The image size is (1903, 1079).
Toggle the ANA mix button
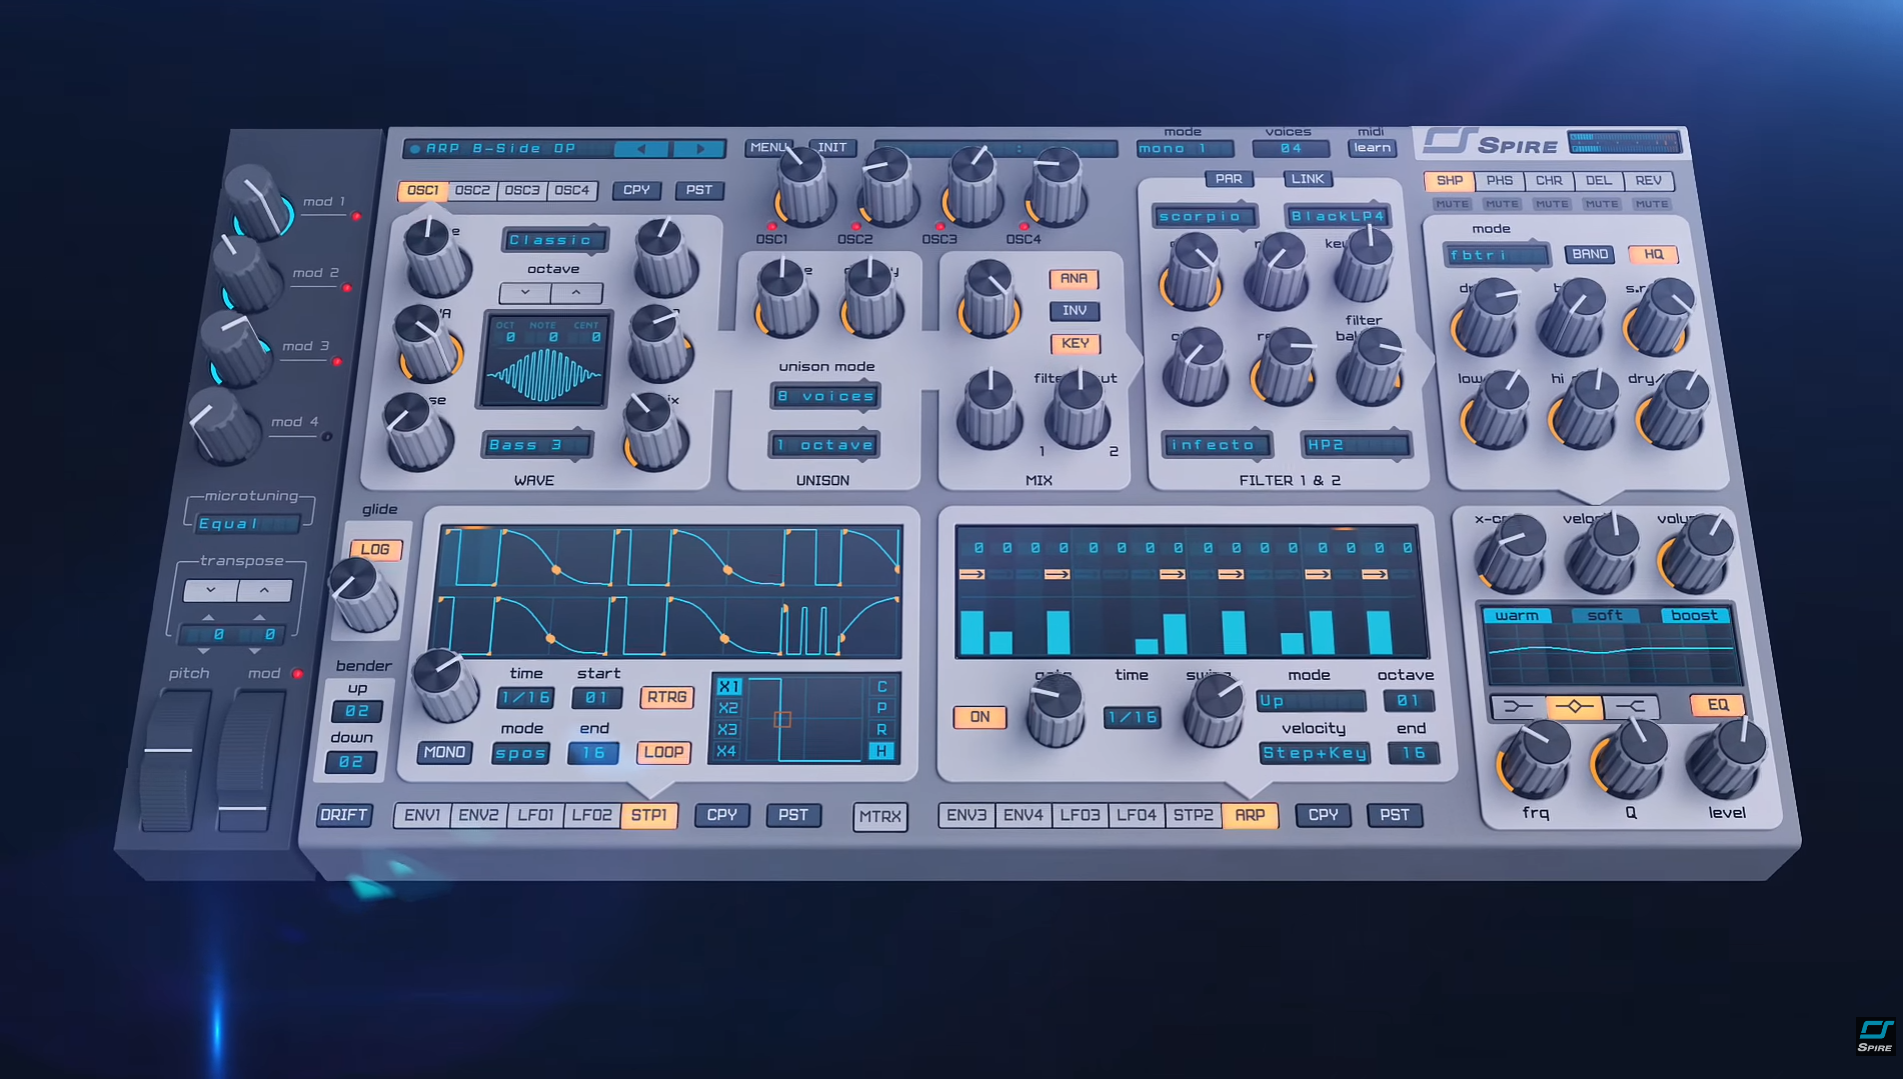click(1073, 279)
